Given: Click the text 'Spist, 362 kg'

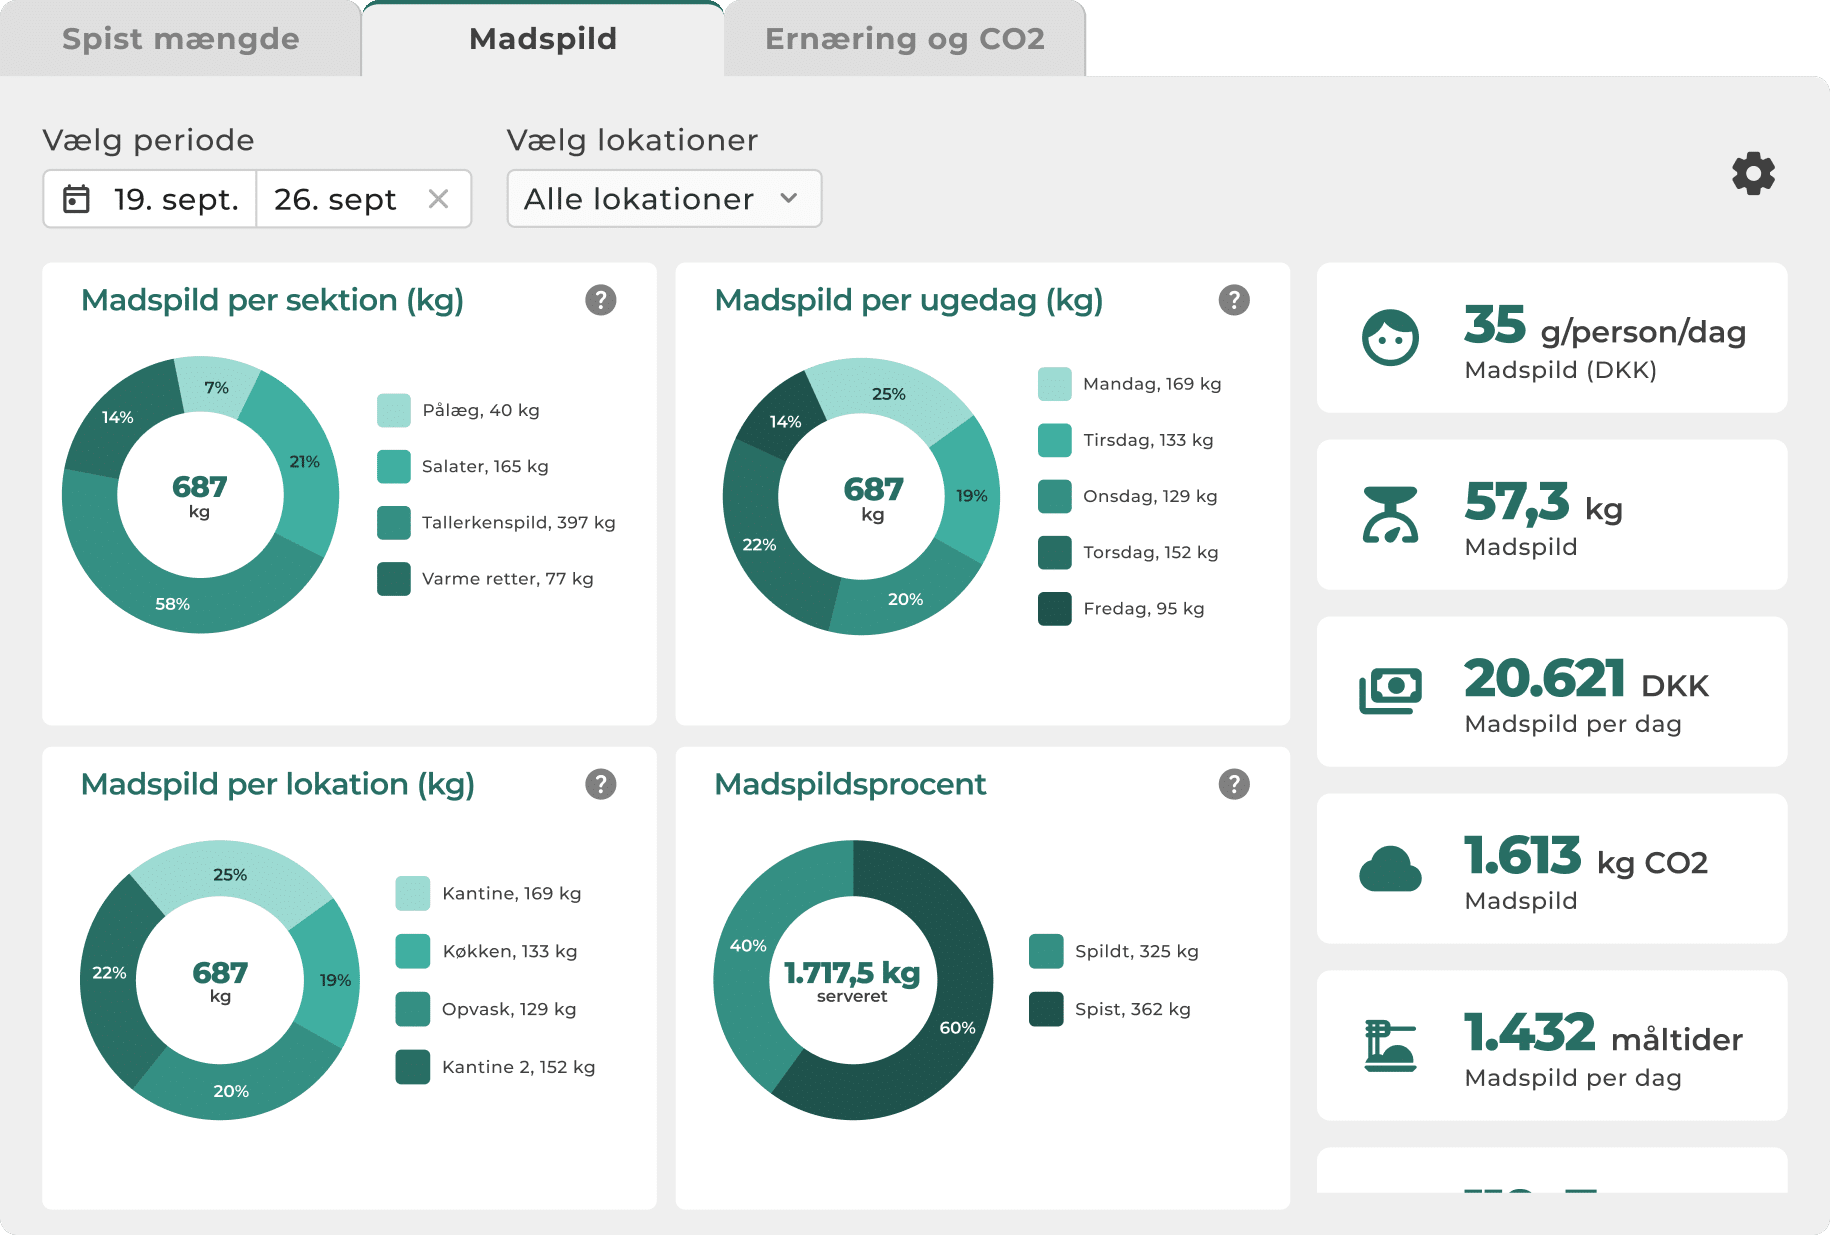Looking at the screenshot, I should [x=1132, y=1009].
